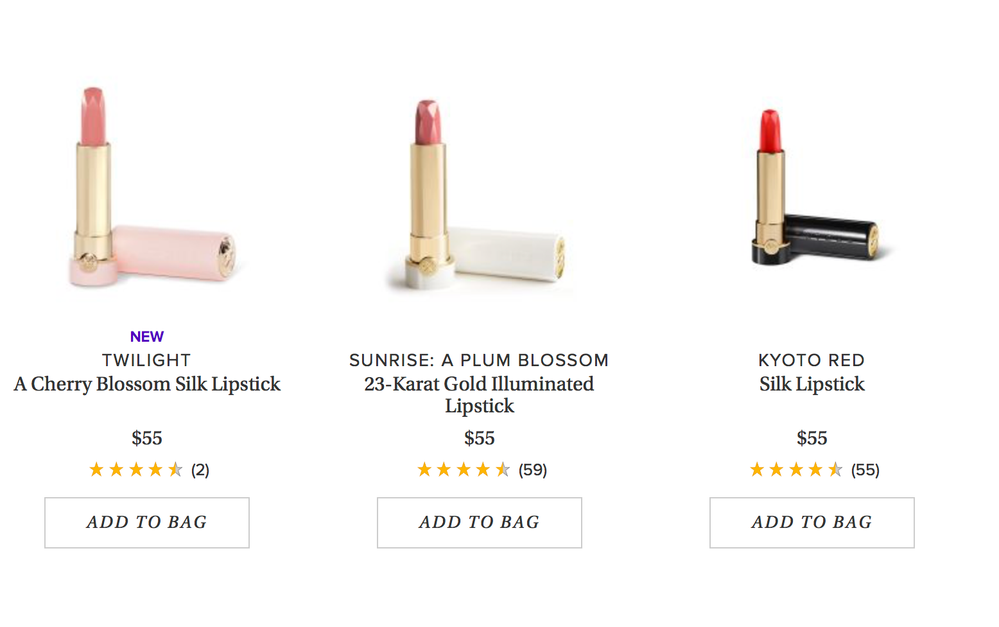
Task: View star rating for Kyoto Red lipstick
Action: coord(797,469)
